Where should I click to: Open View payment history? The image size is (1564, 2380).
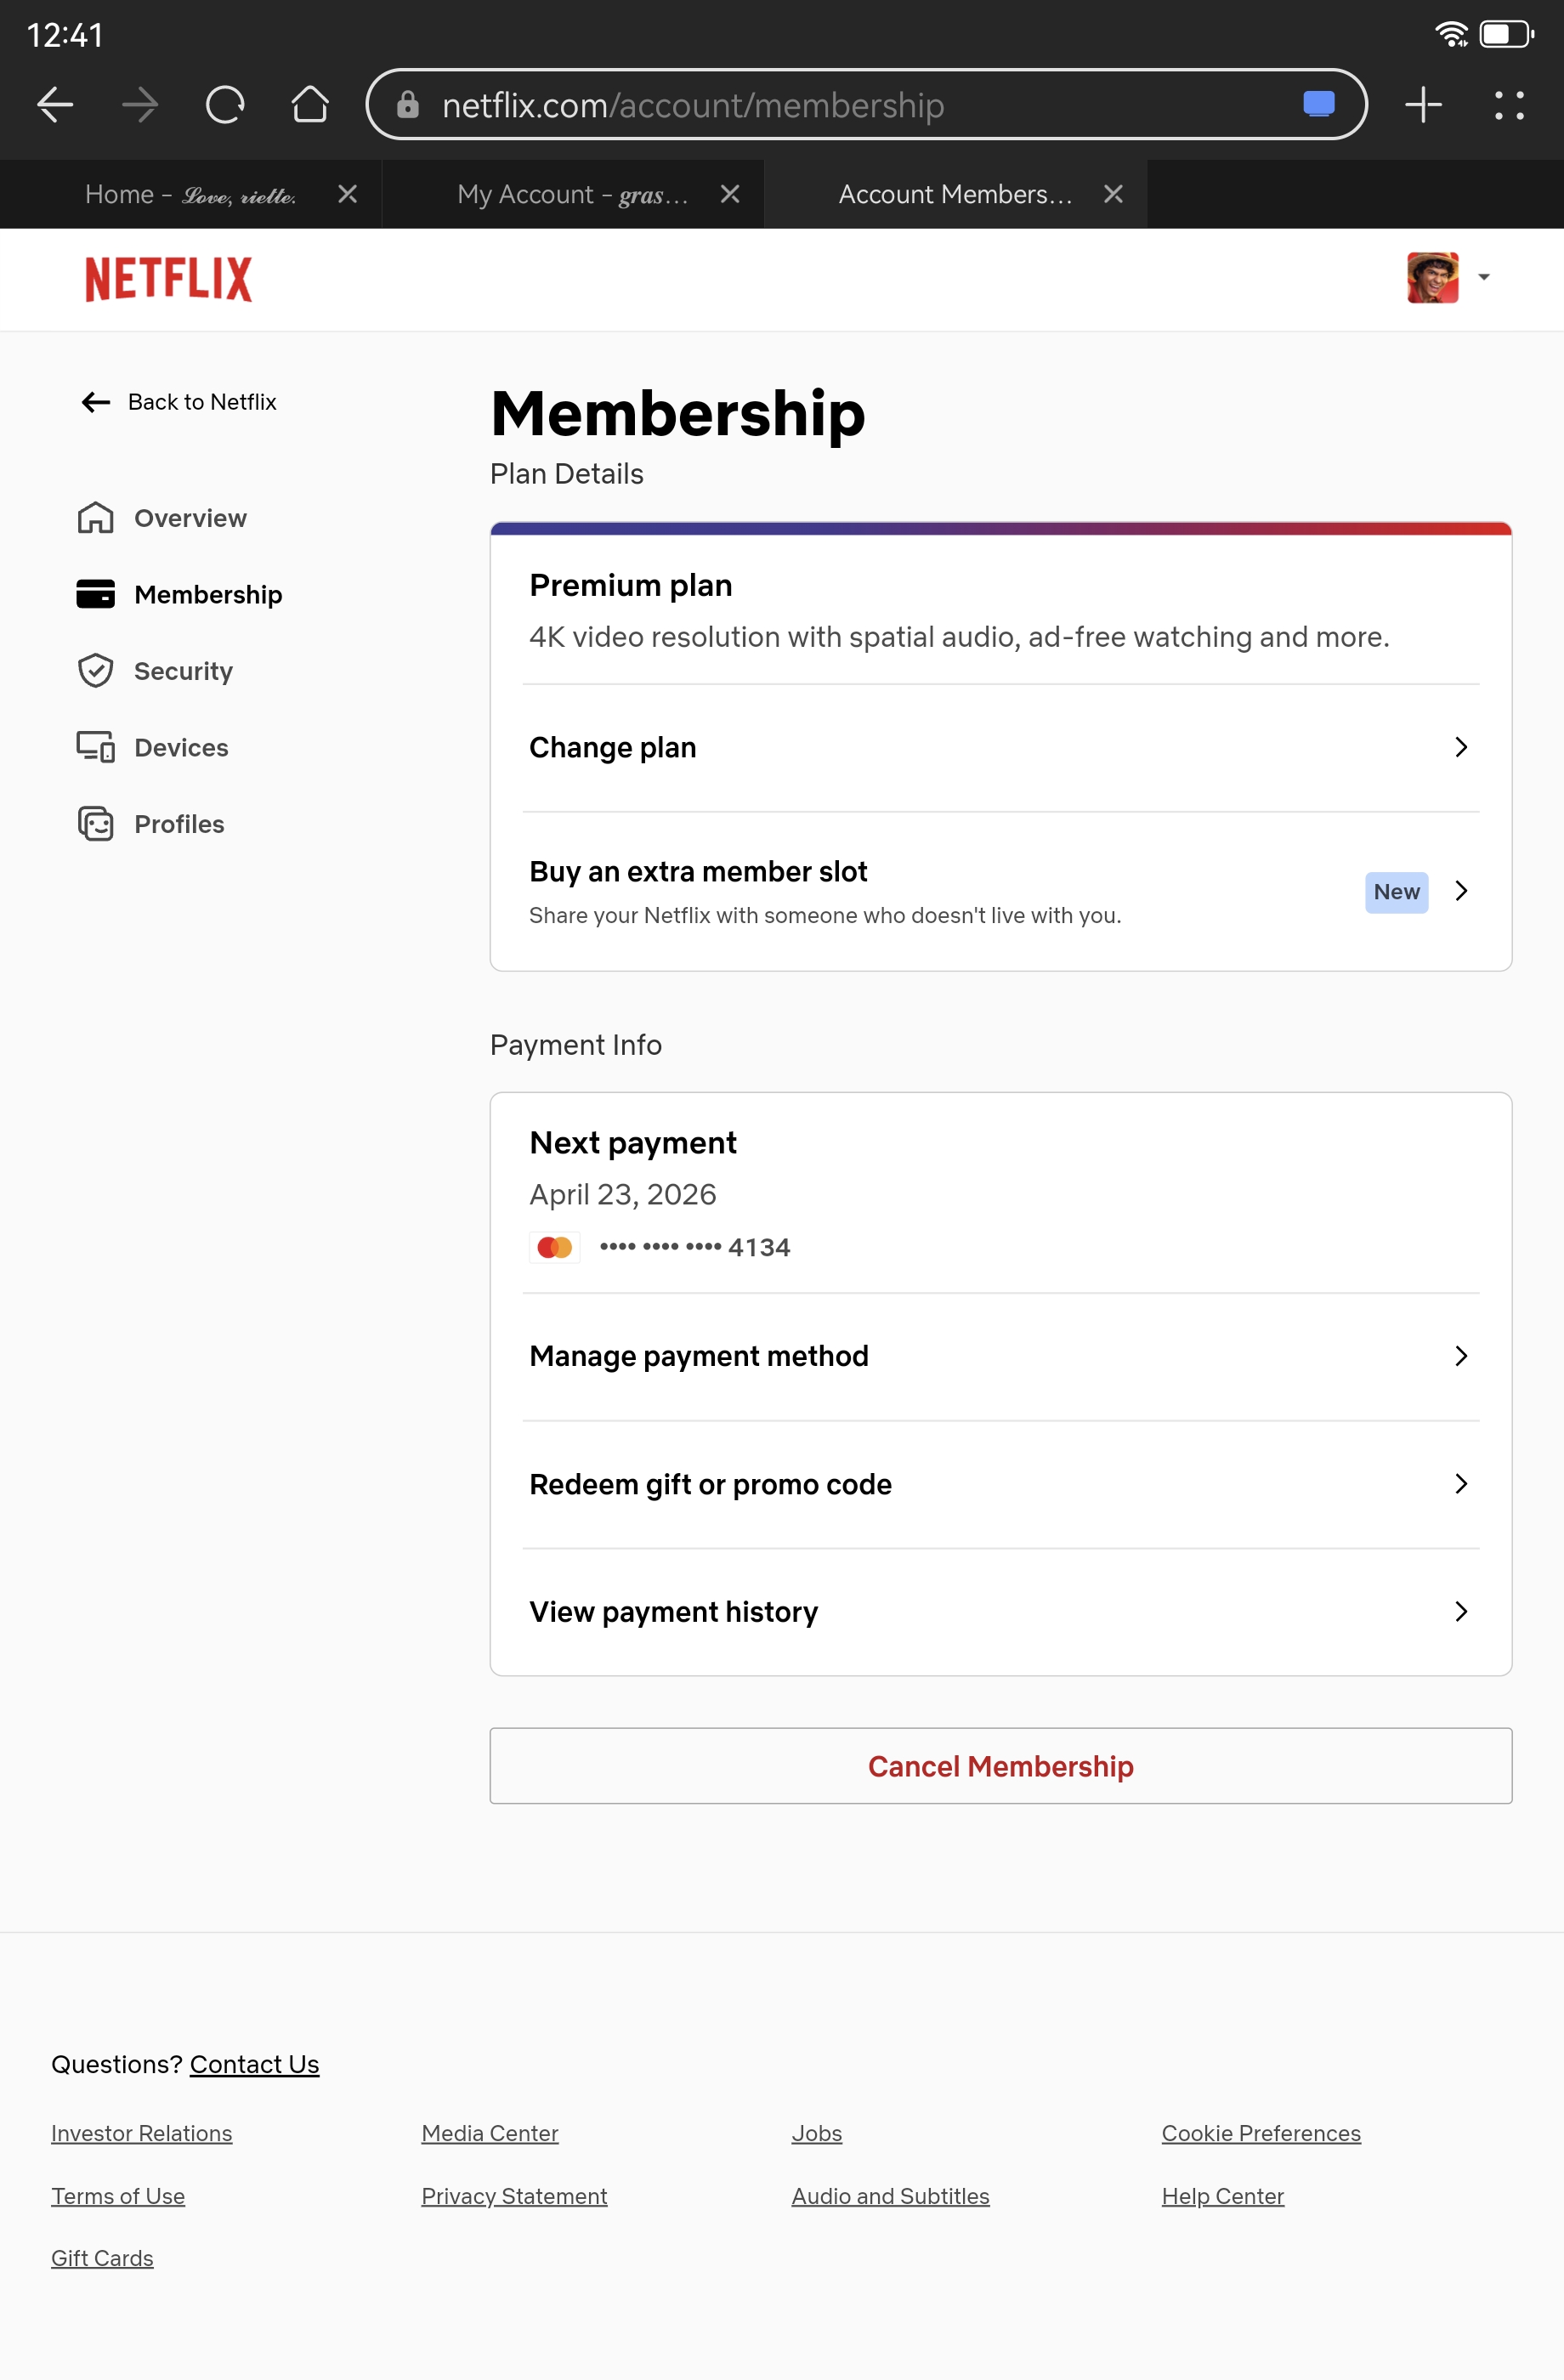tap(1000, 1612)
